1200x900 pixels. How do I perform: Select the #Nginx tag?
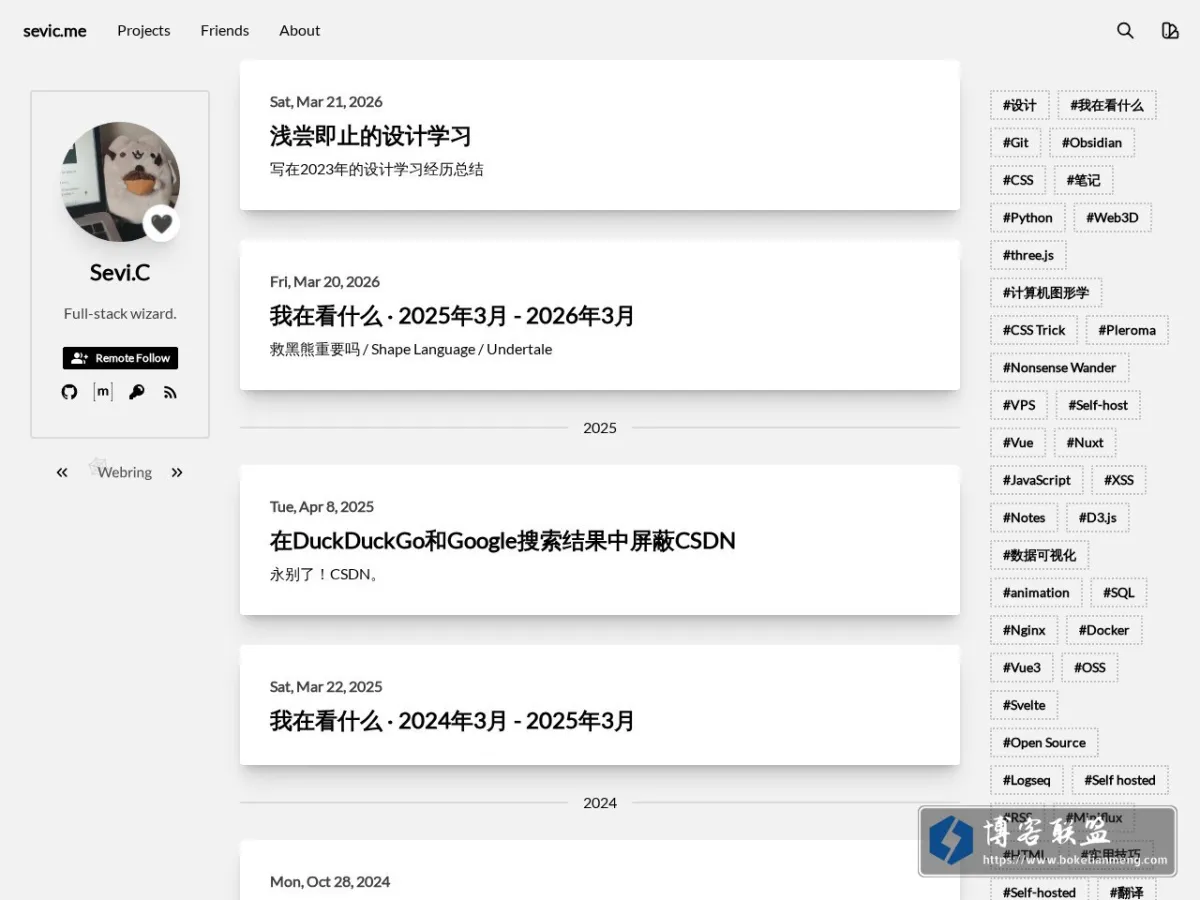1024,630
